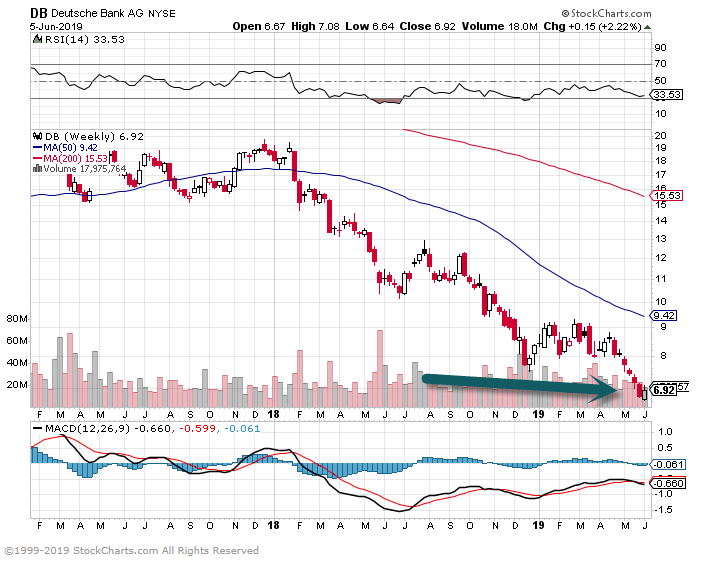The image size is (713, 582).
Task: Click the 6.92 last price tag
Action: (x=663, y=390)
